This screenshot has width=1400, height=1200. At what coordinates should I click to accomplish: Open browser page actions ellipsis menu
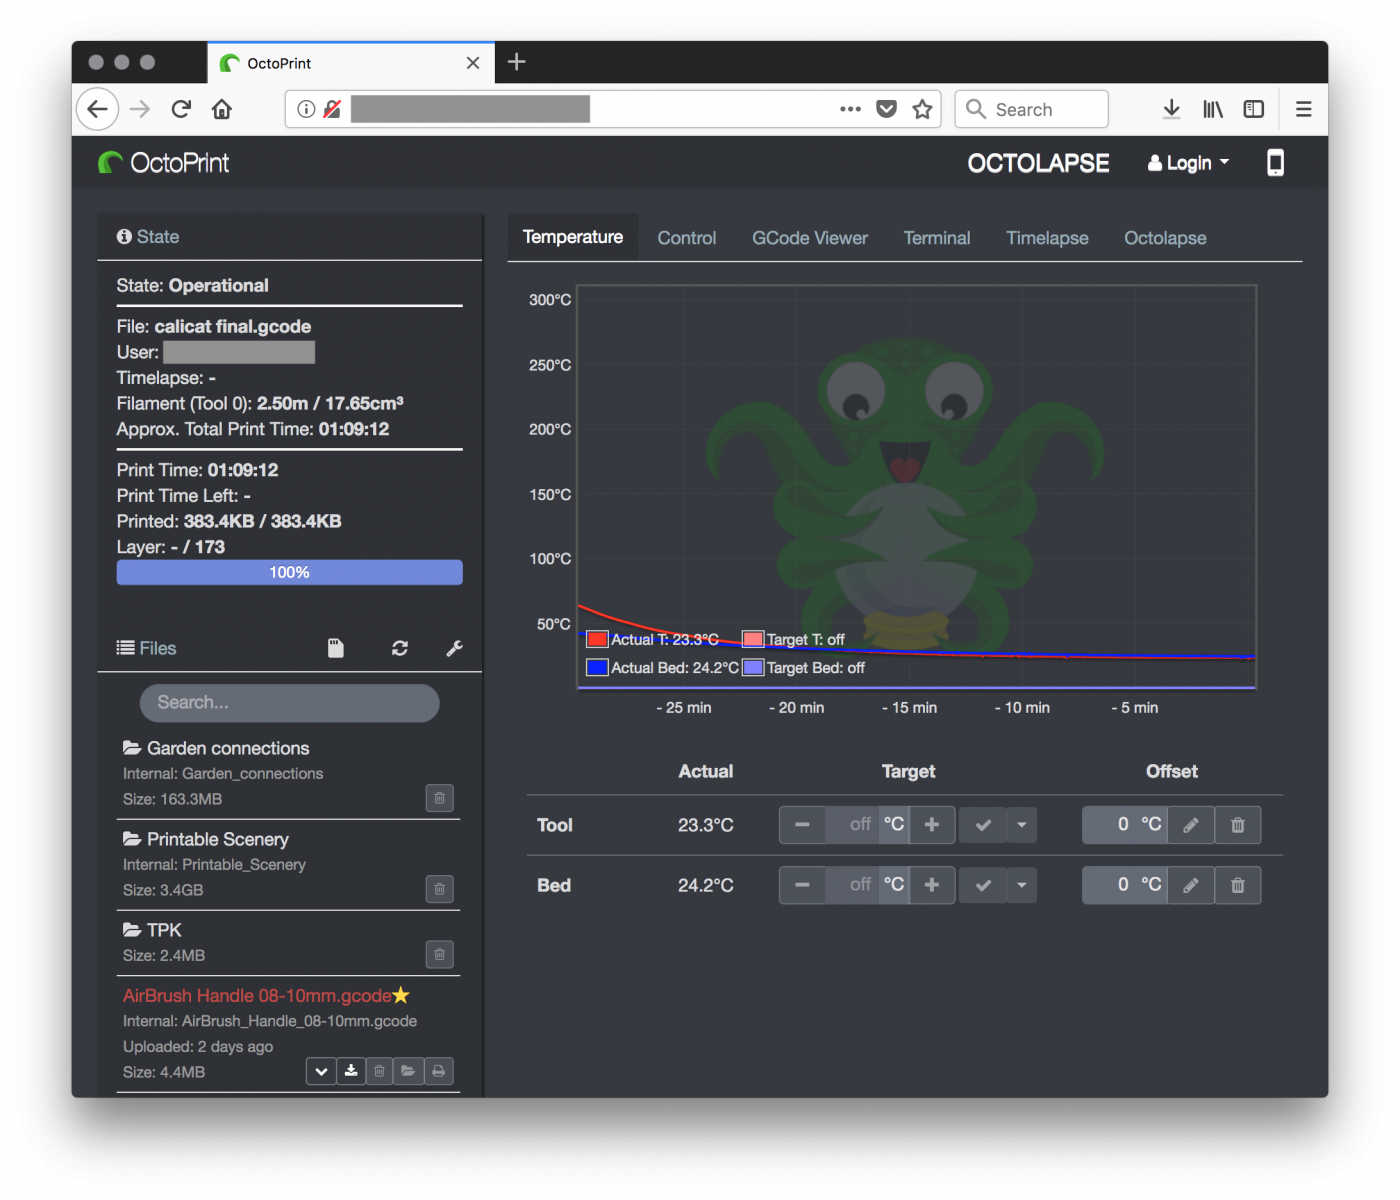850,109
